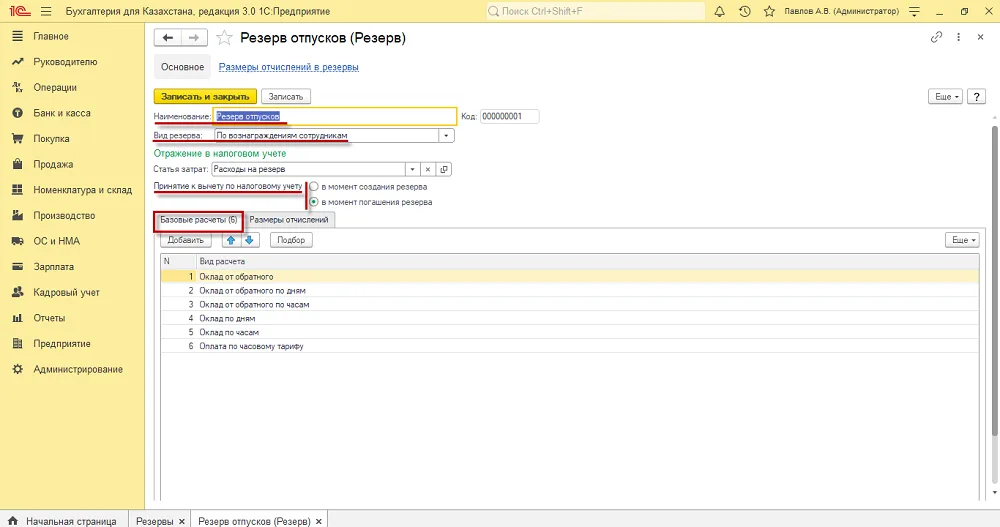Image resolution: width=1000 pixels, height=527 pixels.
Task: Clear the Статья затрат field
Action: [428, 169]
